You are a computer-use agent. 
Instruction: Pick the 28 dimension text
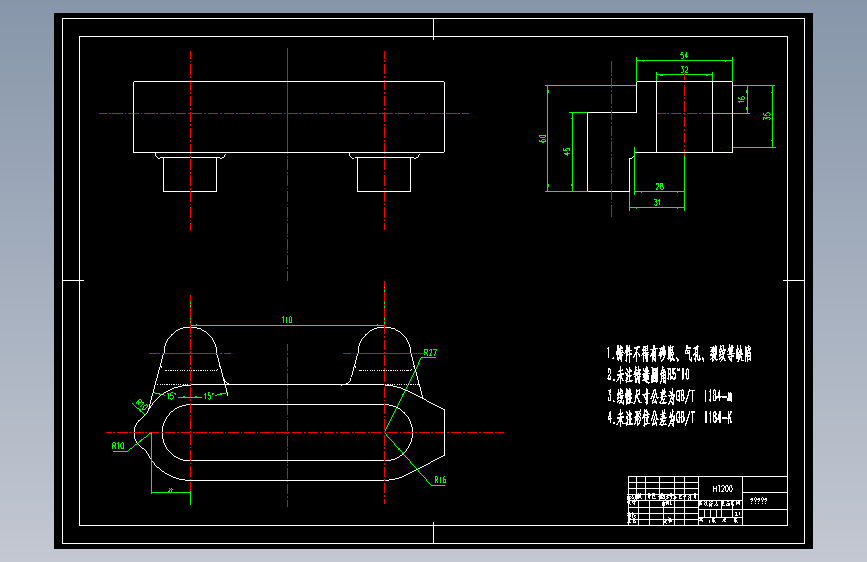(x=660, y=186)
